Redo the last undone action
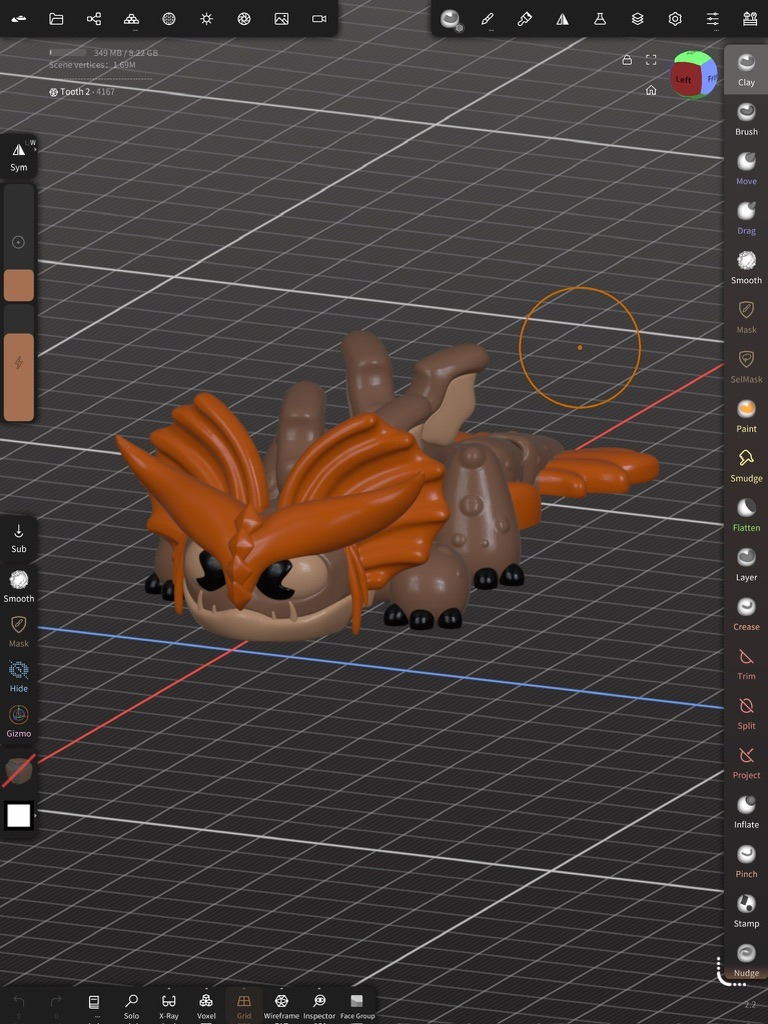The height and width of the screenshot is (1024, 768). [x=56, y=1004]
